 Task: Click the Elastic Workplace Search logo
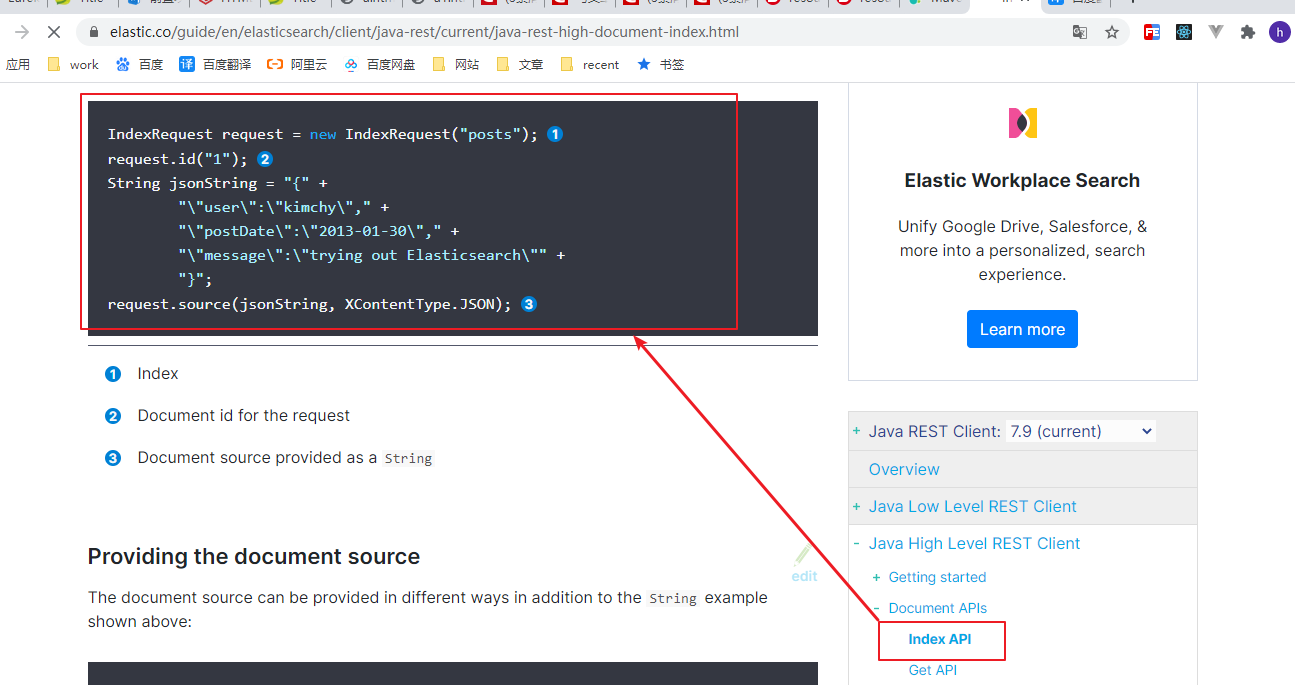point(1022,123)
